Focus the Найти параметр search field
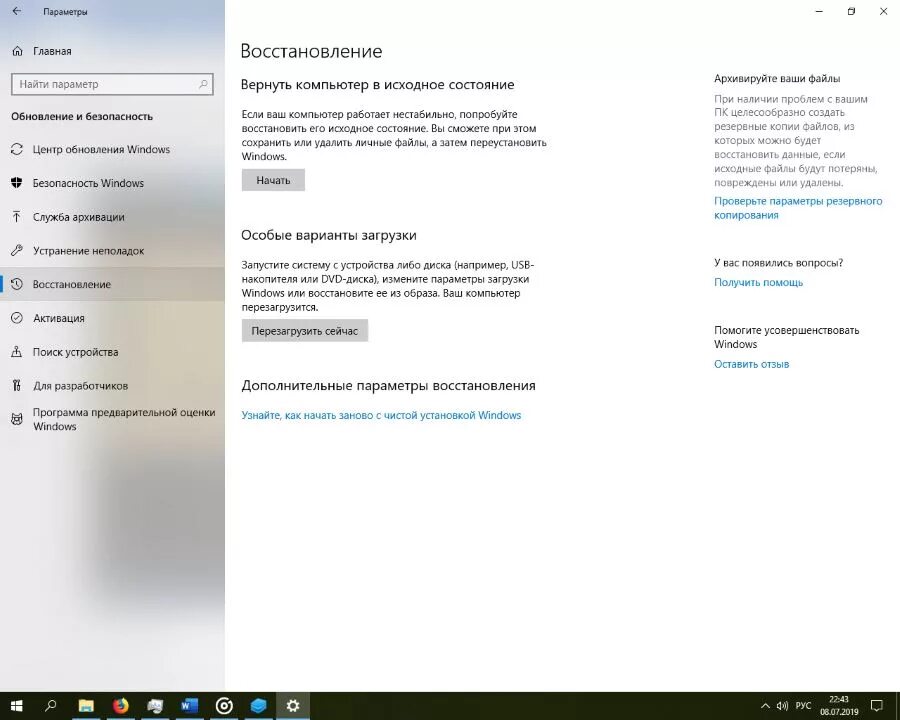 point(112,84)
